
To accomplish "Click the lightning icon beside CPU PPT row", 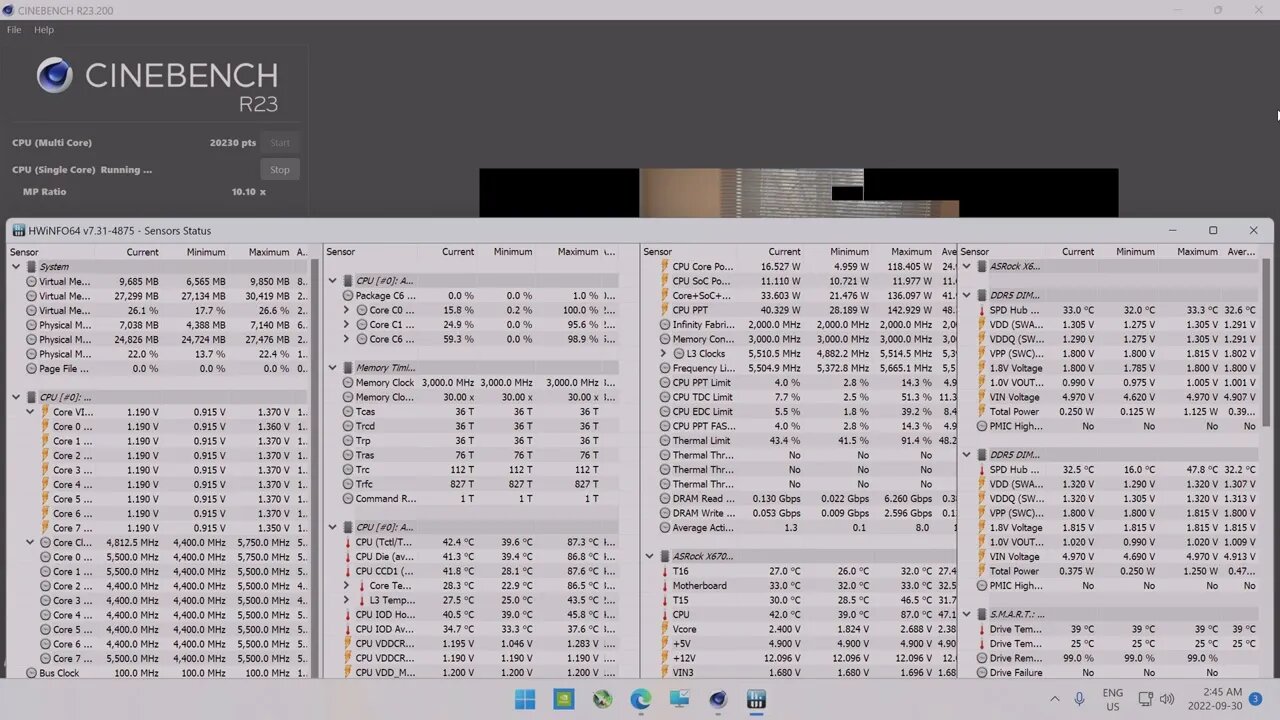I will click(x=664, y=310).
